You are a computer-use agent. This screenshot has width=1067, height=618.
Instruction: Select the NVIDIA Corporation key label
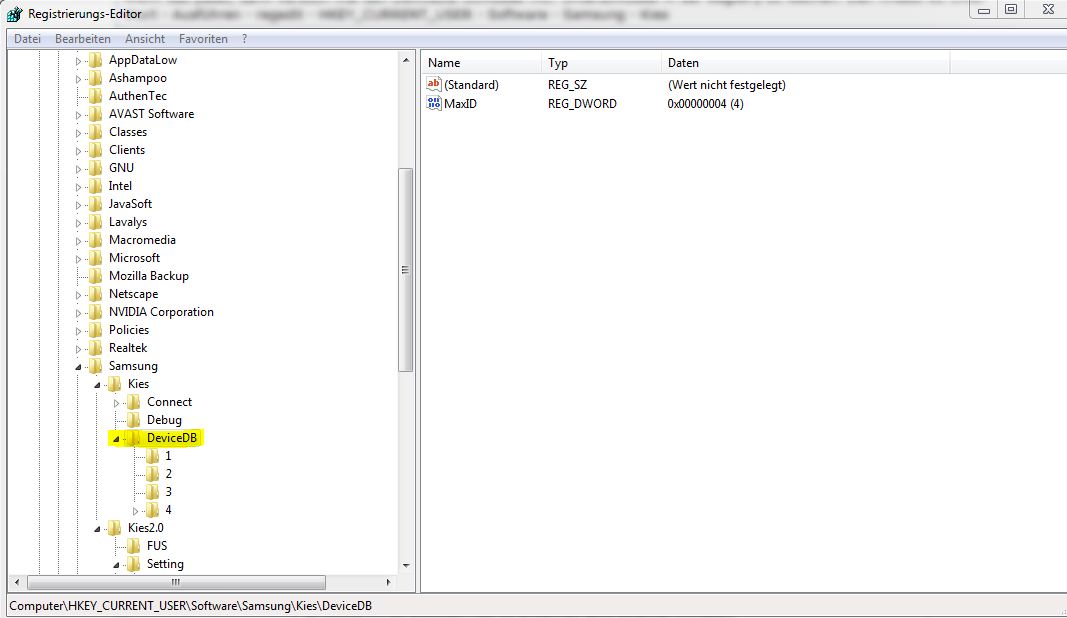(161, 312)
